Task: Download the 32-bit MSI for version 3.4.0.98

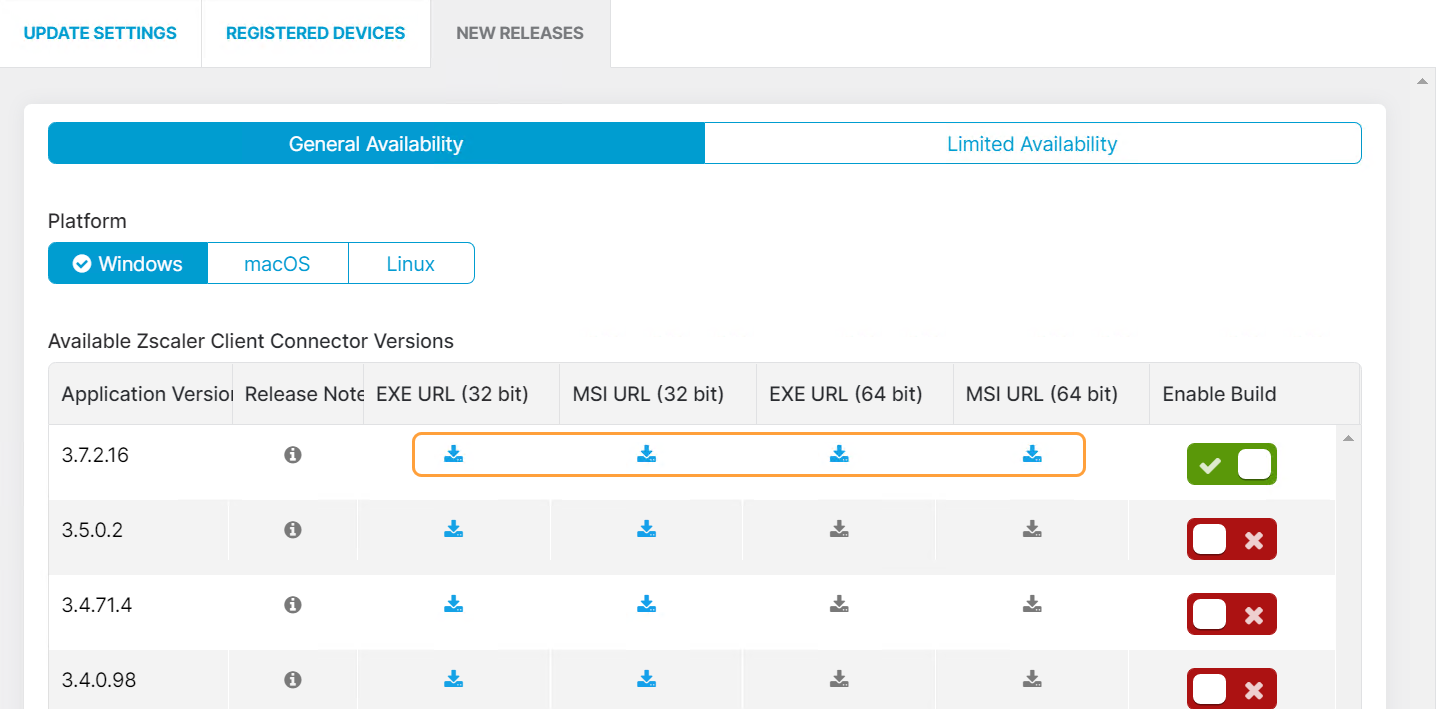Action: click(646, 679)
